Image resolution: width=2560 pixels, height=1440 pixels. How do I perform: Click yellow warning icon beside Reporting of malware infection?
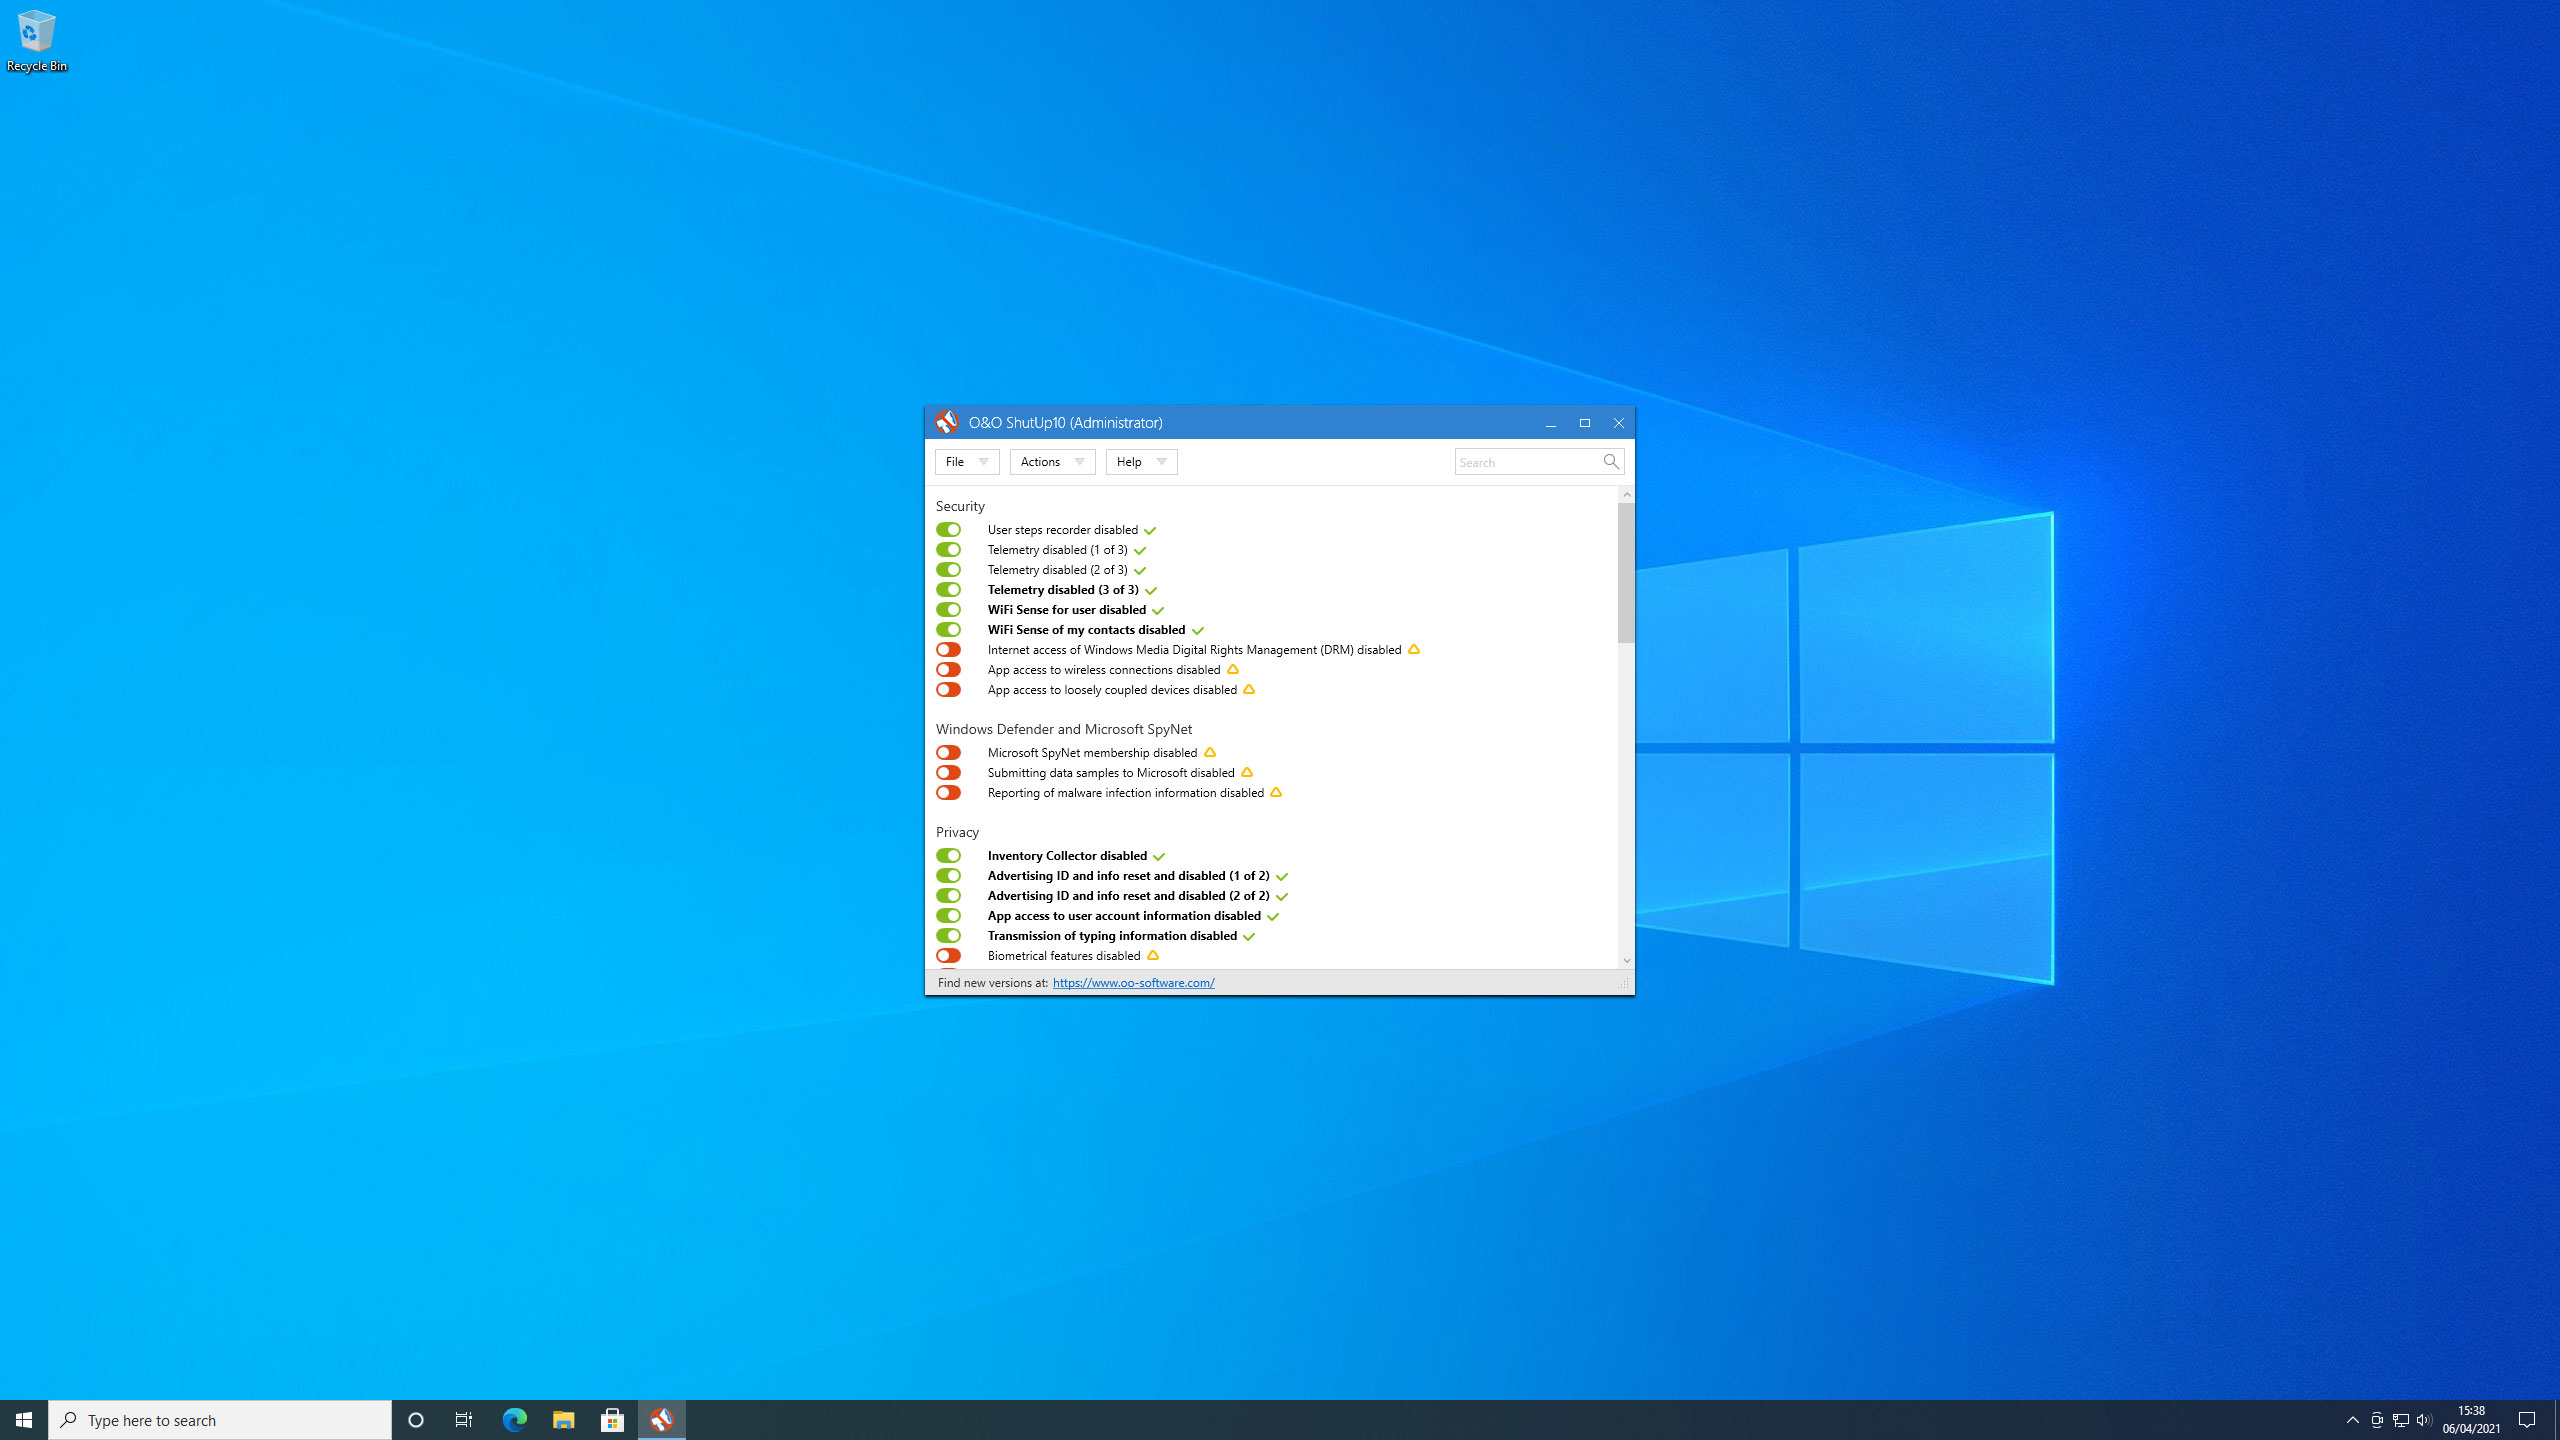point(1276,792)
